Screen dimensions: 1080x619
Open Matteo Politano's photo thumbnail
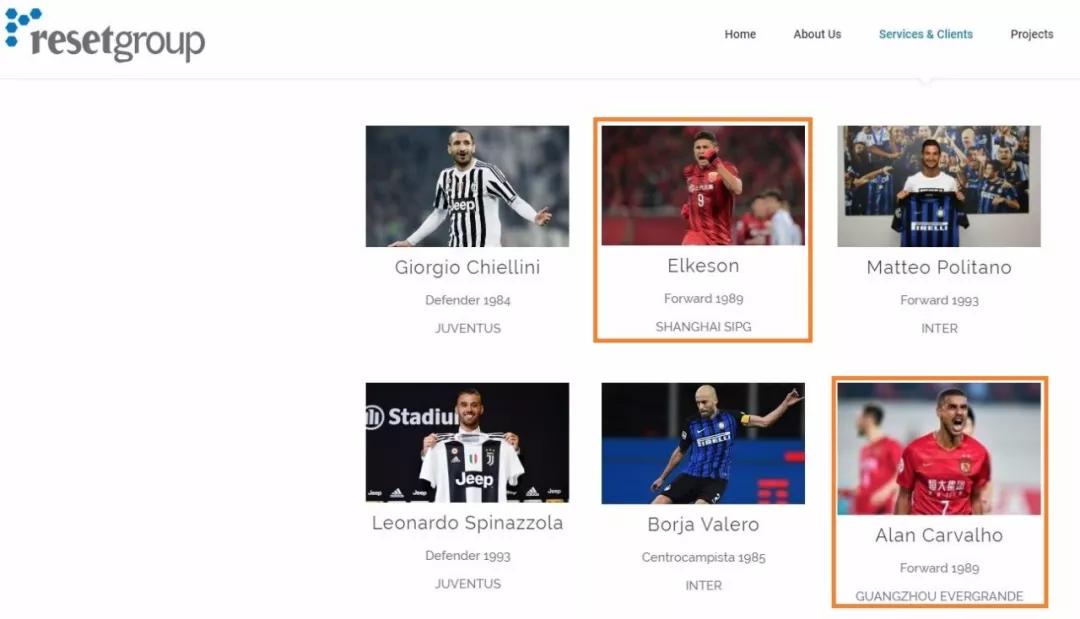pos(939,186)
